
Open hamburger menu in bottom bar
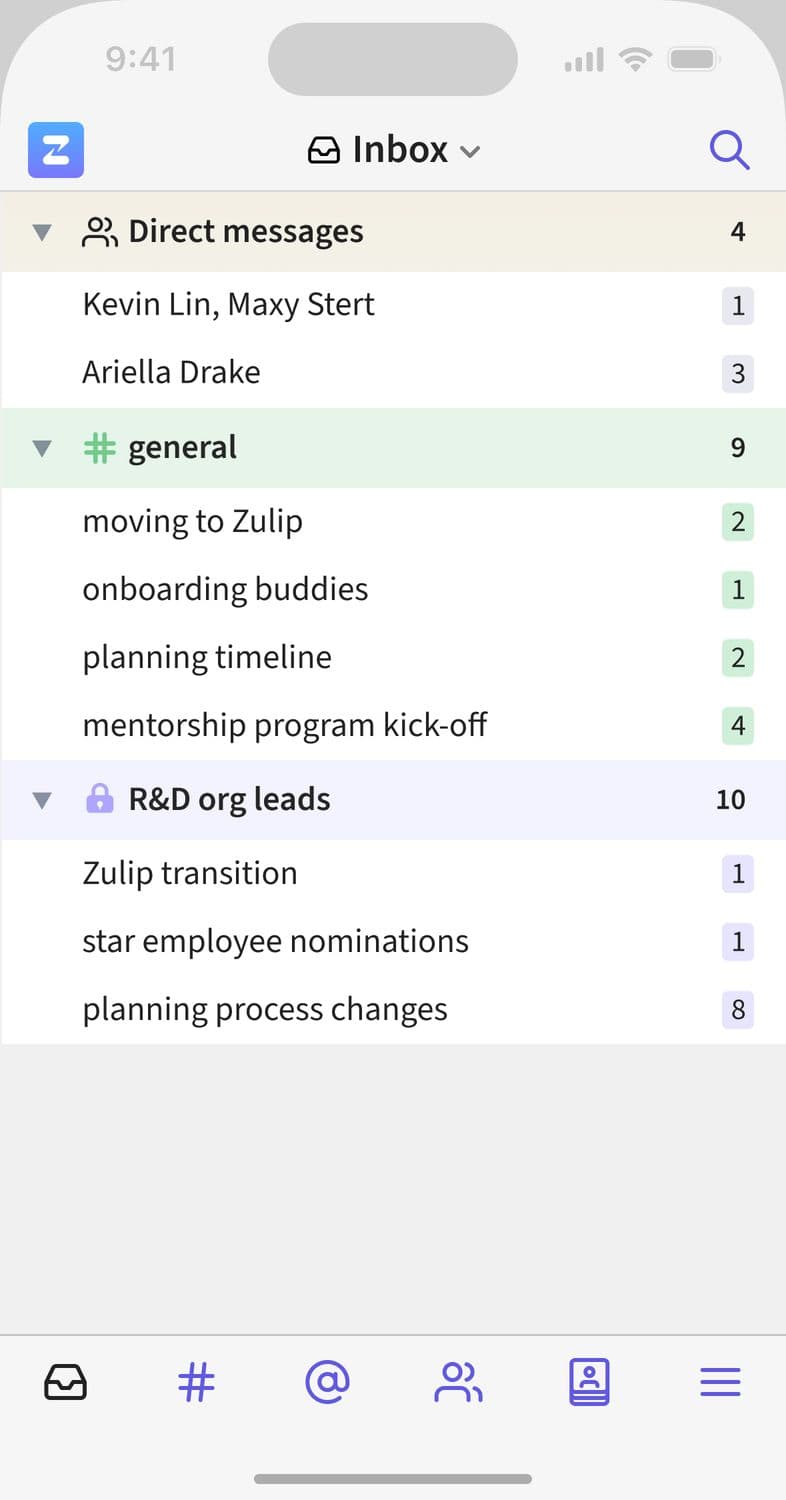[x=720, y=1383]
